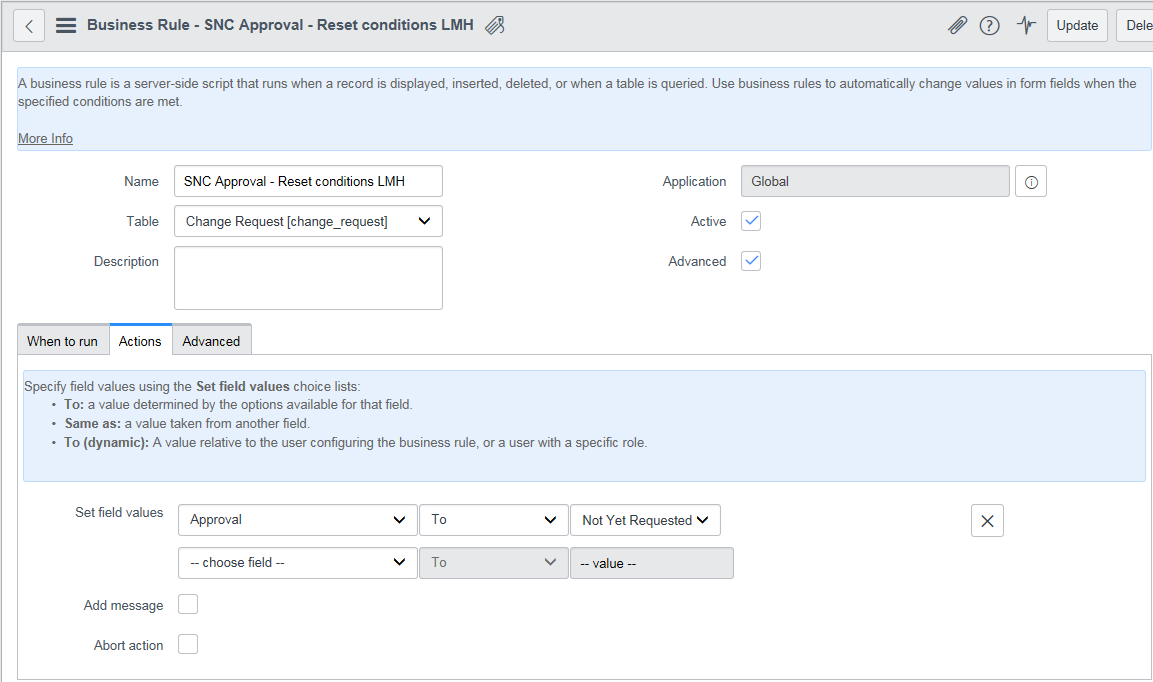Image resolution: width=1153 pixels, height=682 pixels.
Task: Switch to the When to run tab
Action: [62, 341]
